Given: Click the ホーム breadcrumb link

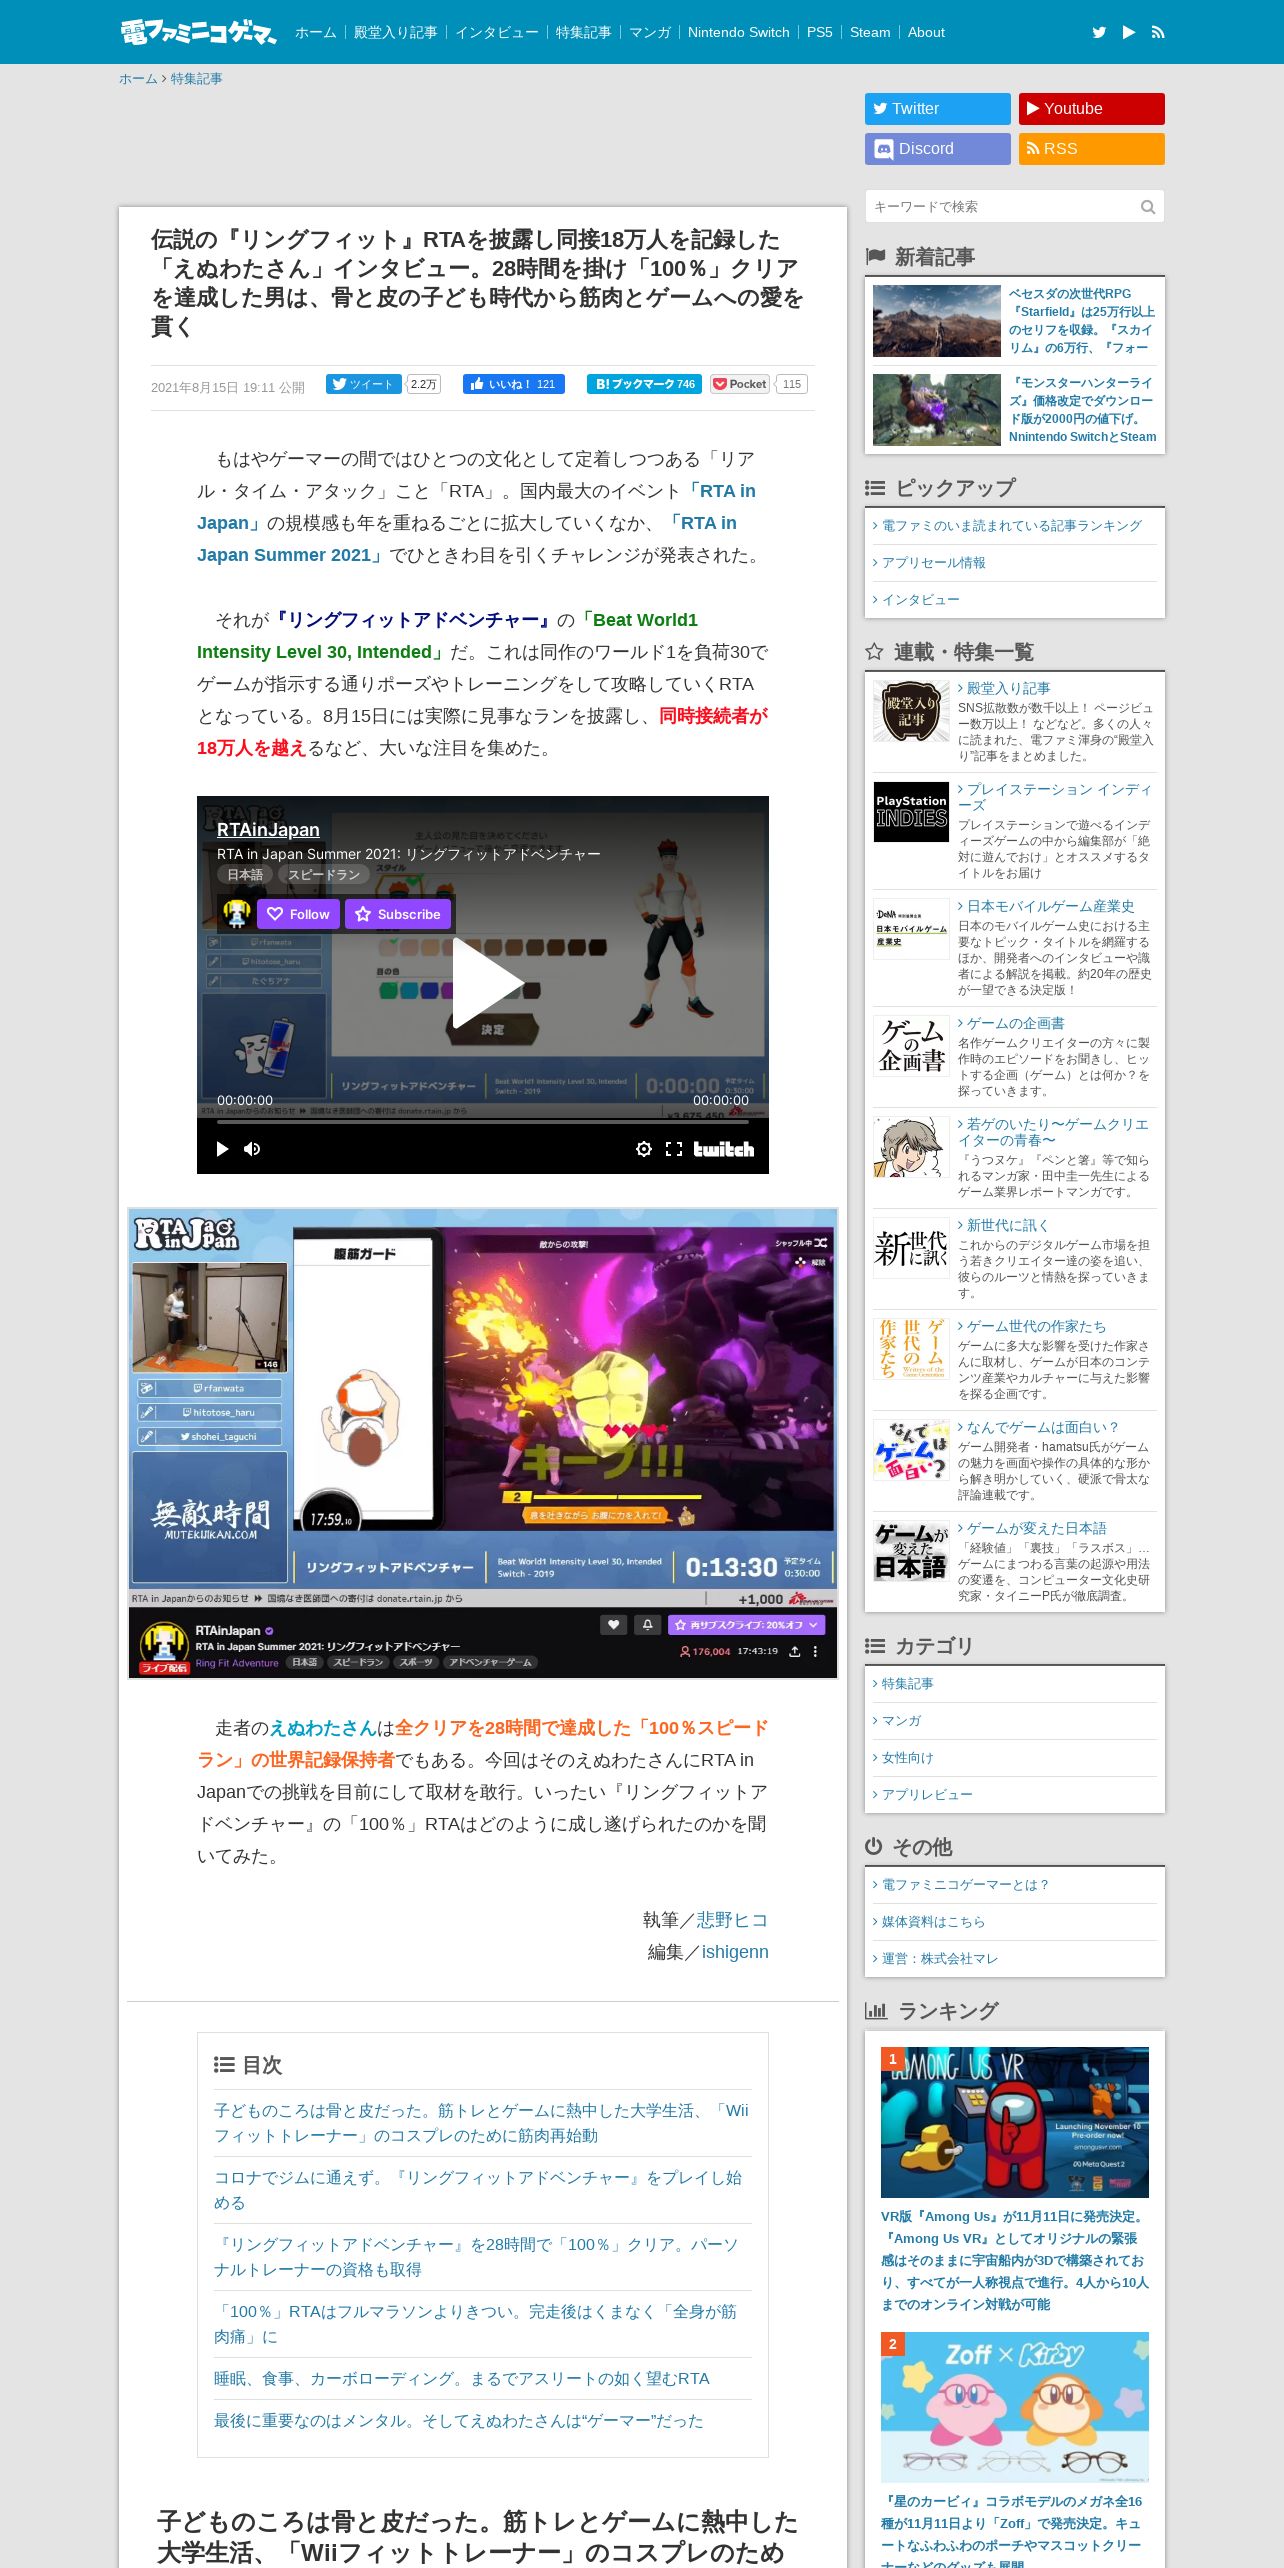Looking at the screenshot, I should [x=138, y=79].
